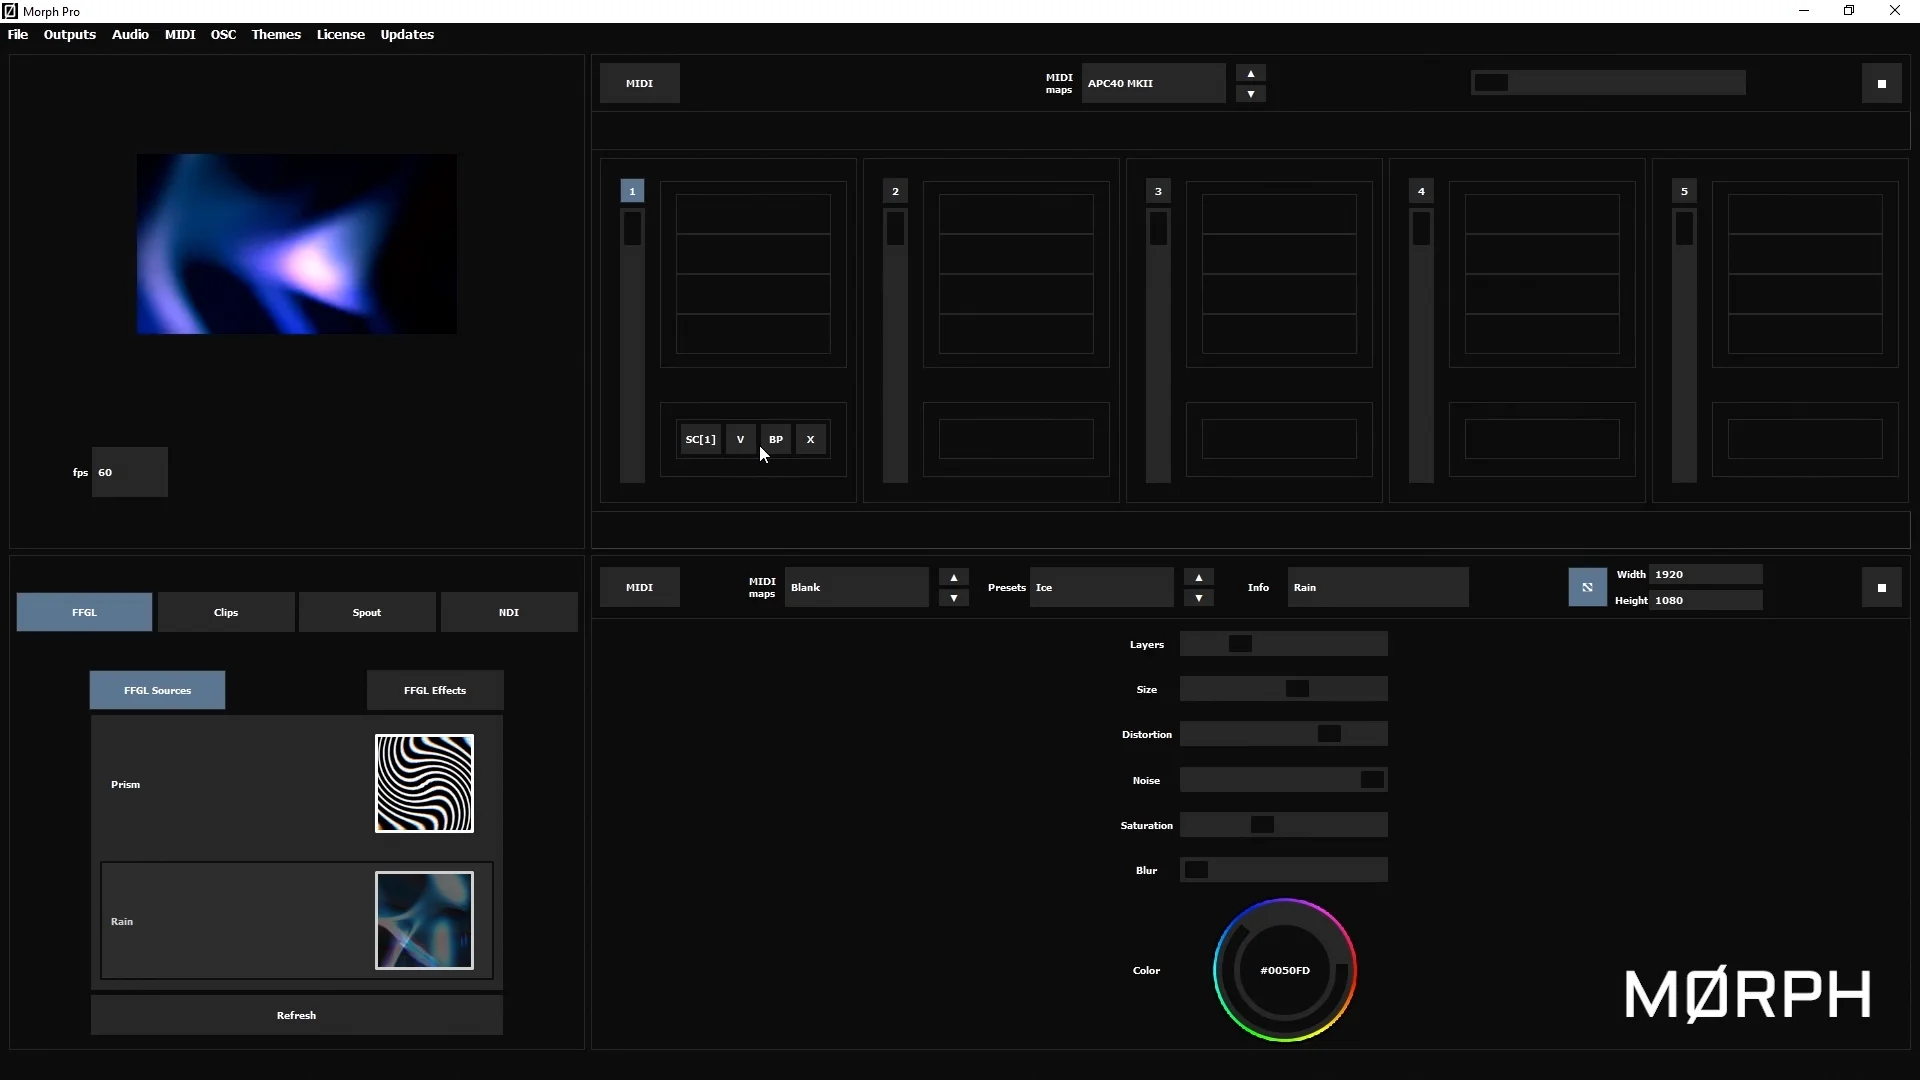Viewport: 1920px width, 1080px height.
Task: Open the Outputs menu
Action: [x=70, y=34]
